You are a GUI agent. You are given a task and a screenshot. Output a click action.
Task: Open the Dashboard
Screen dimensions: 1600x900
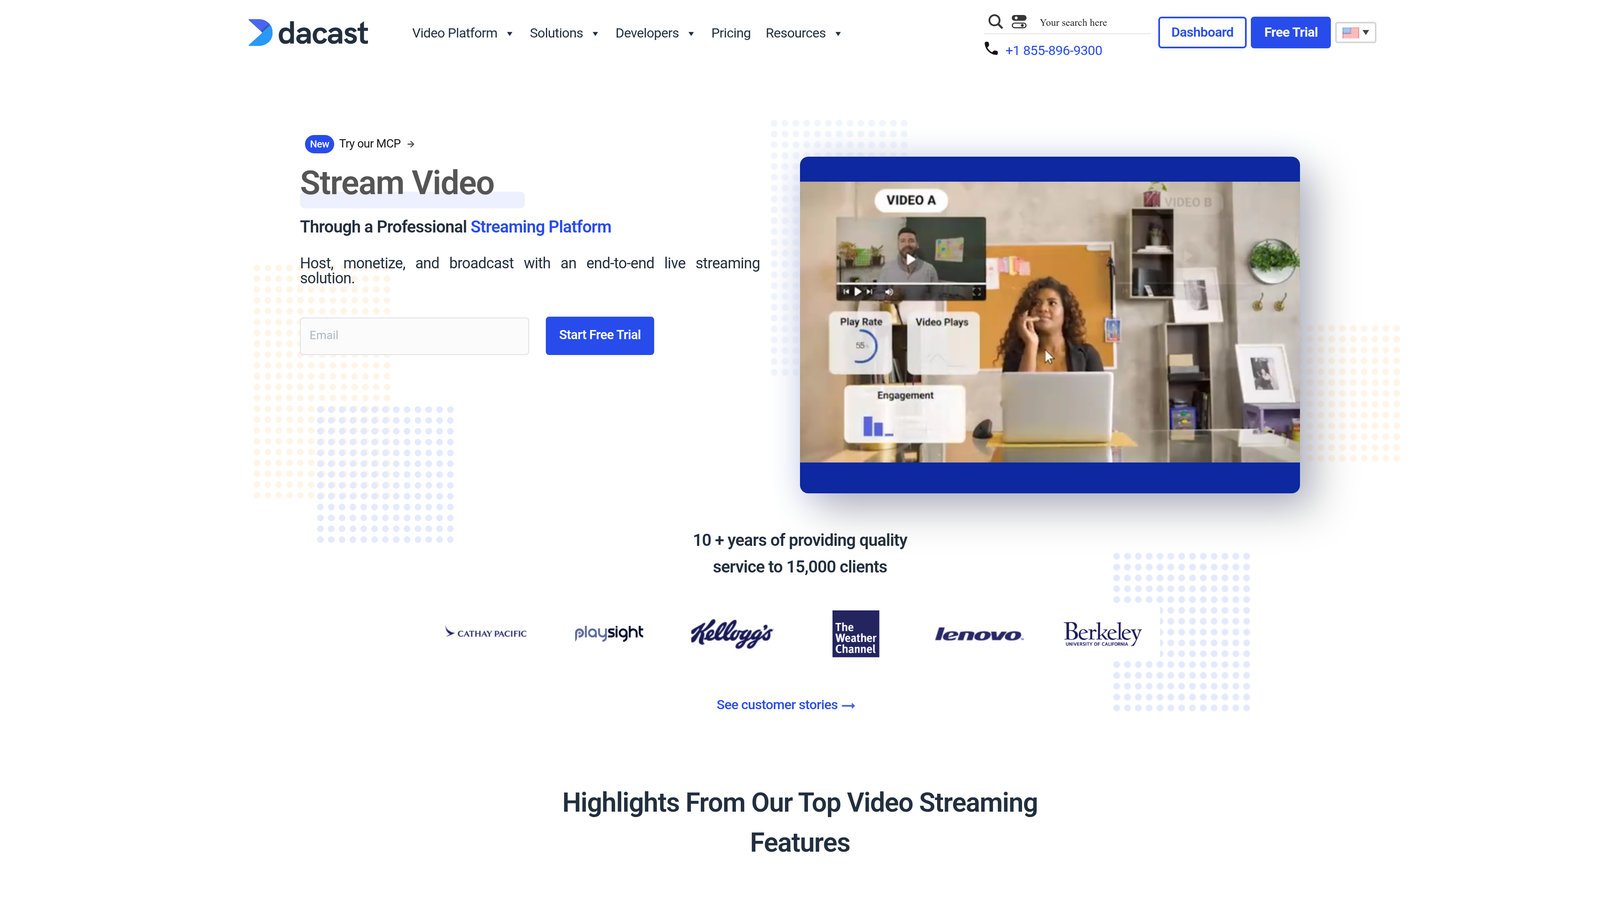(x=1201, y=32)
